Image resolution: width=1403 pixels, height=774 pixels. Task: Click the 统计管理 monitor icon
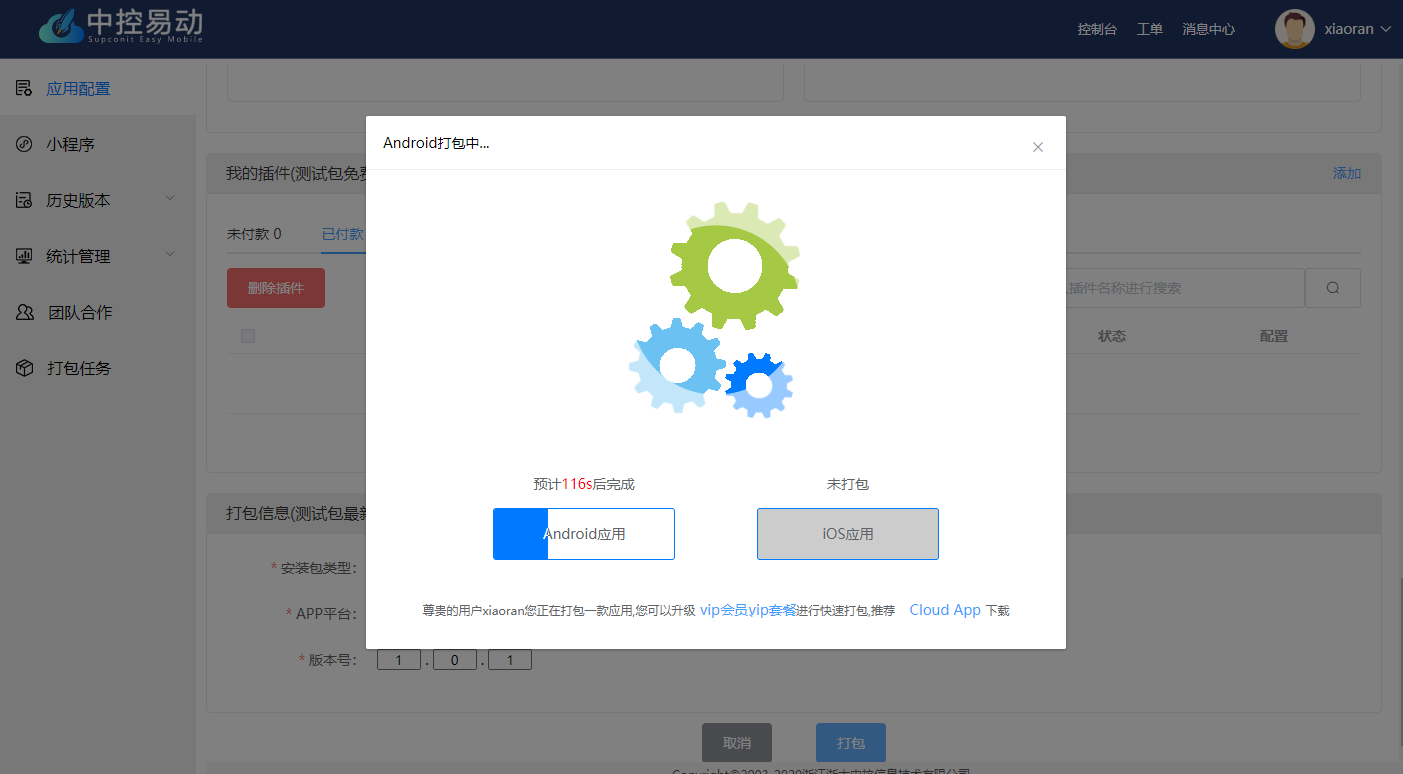pyautogui.click(x=24, y=256)
